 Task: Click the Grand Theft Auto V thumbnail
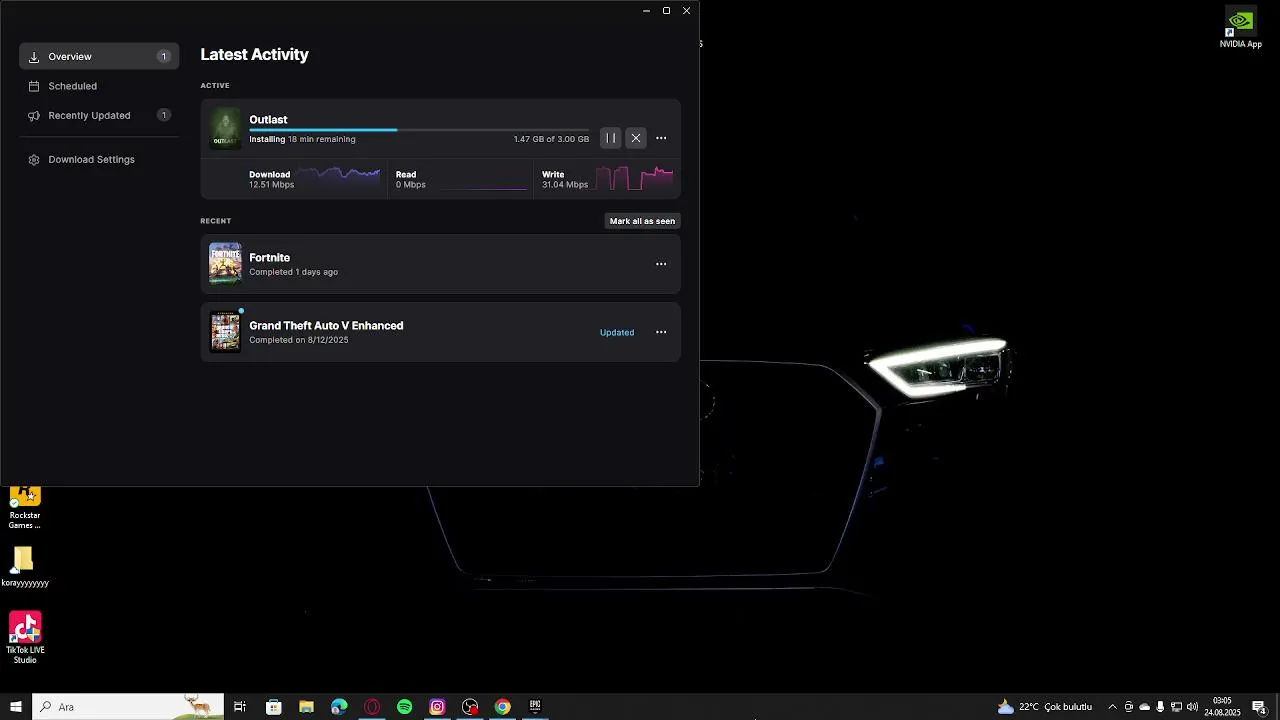(225, 332)
